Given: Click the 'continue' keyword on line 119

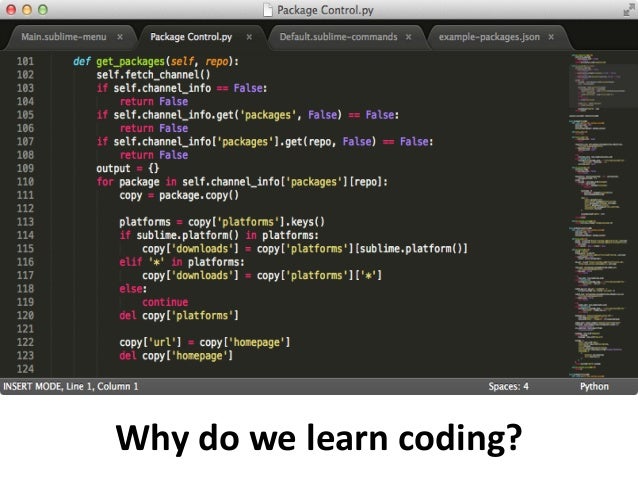Looking at the screenshot, I should 165,302.
